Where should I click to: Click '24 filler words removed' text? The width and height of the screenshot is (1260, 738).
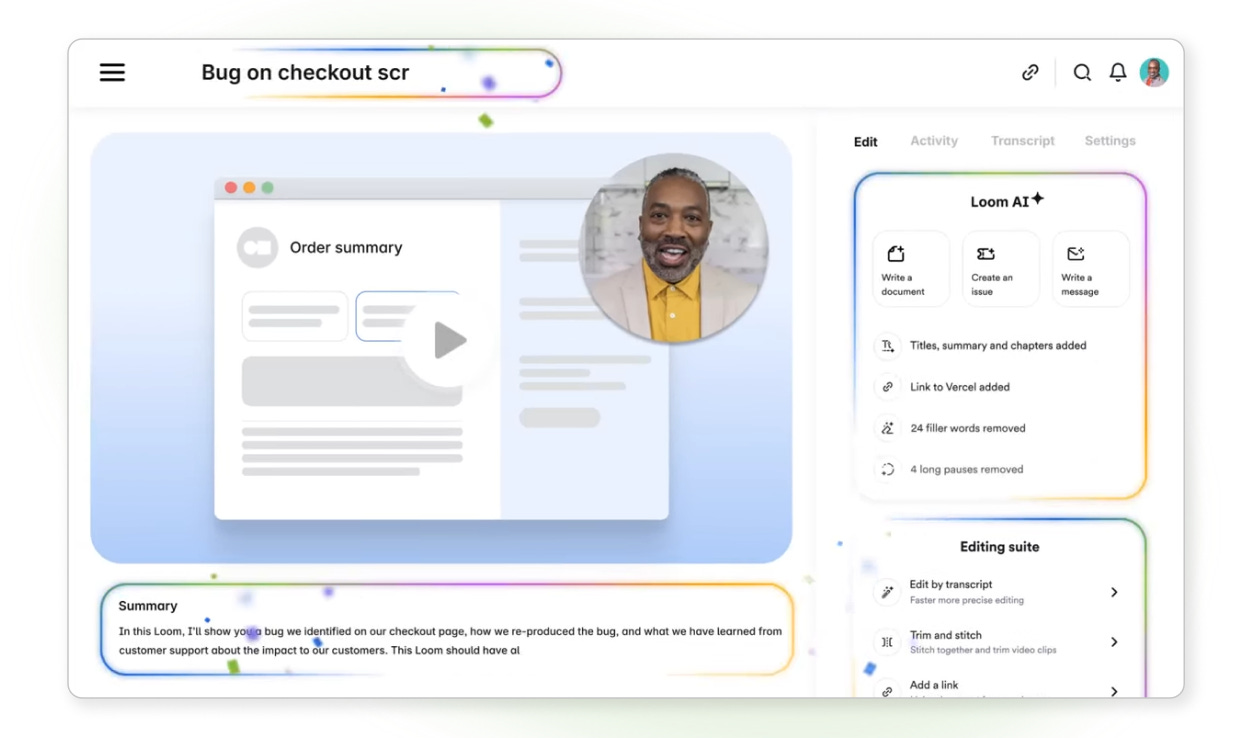[968, 428]
